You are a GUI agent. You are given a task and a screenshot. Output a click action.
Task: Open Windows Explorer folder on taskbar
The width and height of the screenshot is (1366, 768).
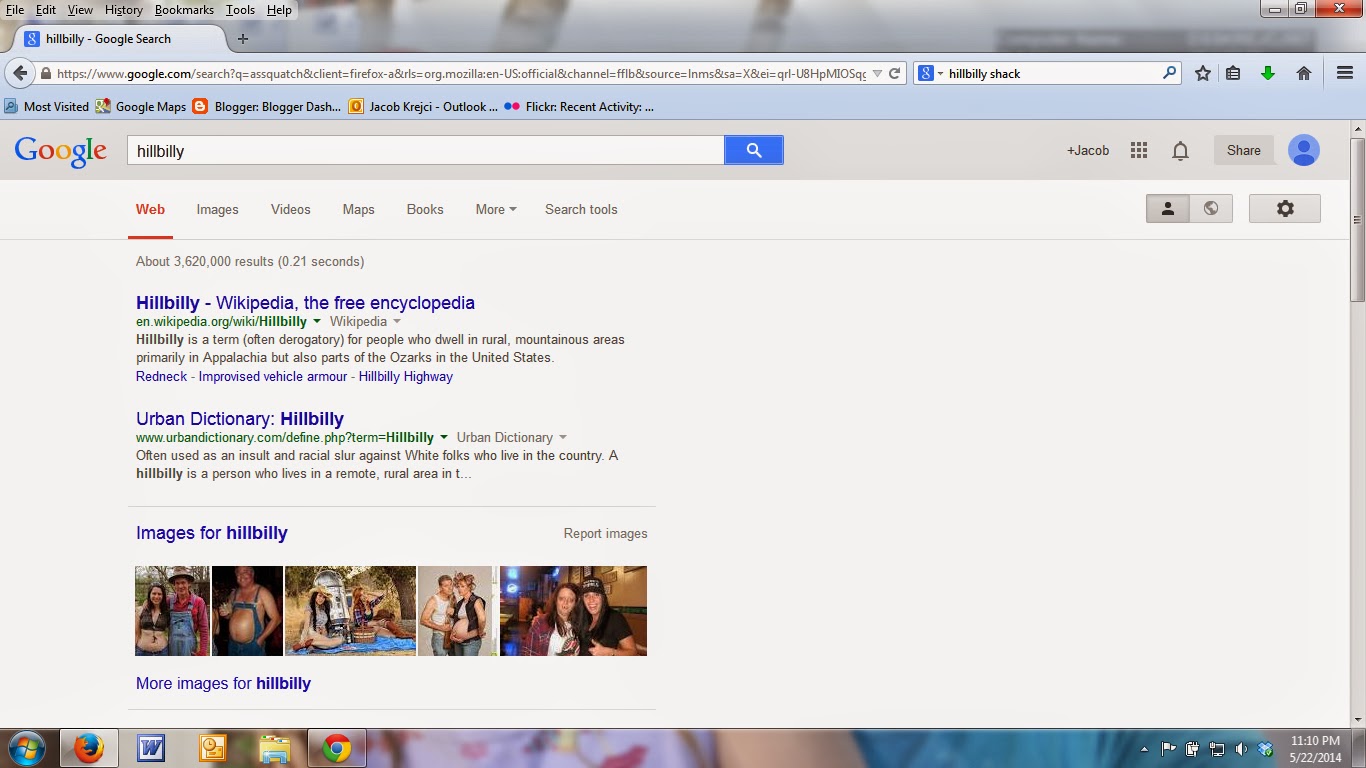[274, 748]
